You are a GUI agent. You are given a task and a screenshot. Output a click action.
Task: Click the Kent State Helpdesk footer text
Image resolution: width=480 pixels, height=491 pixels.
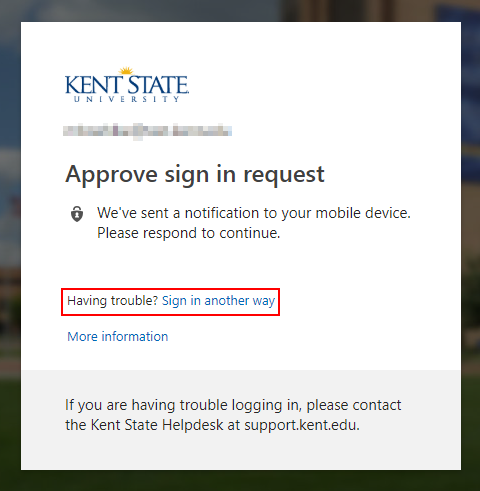pos(157,425)
